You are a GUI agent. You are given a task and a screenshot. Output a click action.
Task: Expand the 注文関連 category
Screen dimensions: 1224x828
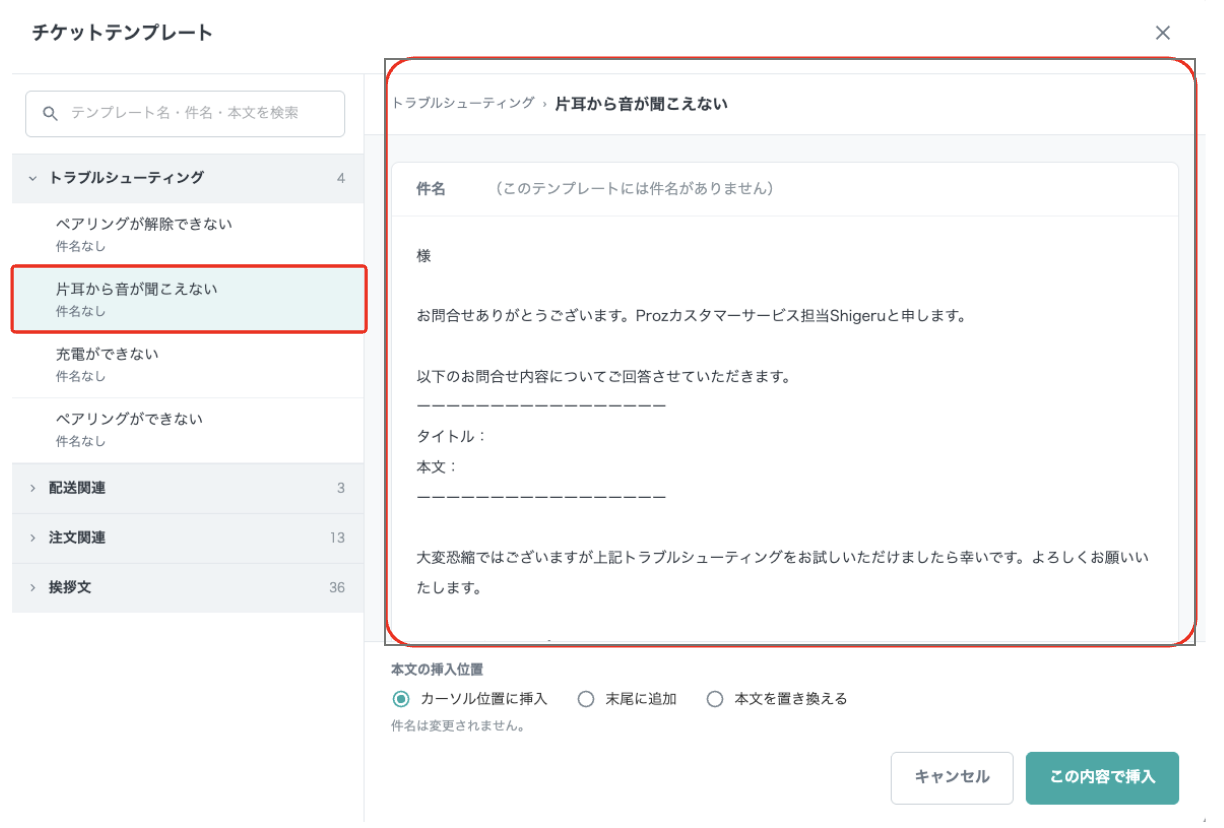188,538
